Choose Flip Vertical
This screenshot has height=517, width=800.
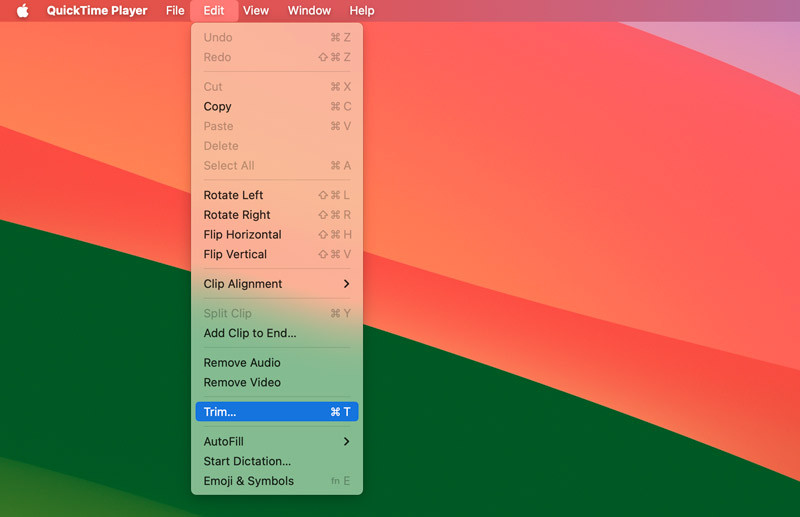click(277, 254)
